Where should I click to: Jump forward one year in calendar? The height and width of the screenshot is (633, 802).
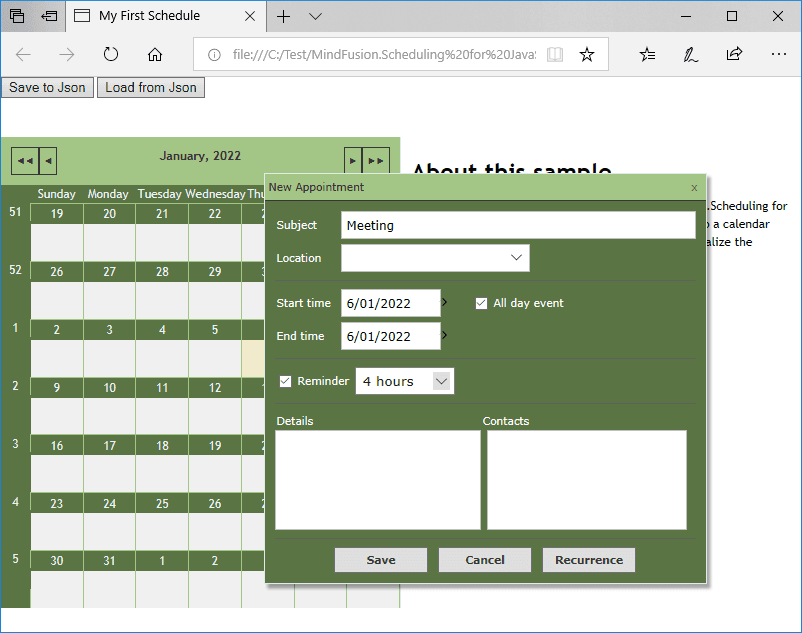376,161
